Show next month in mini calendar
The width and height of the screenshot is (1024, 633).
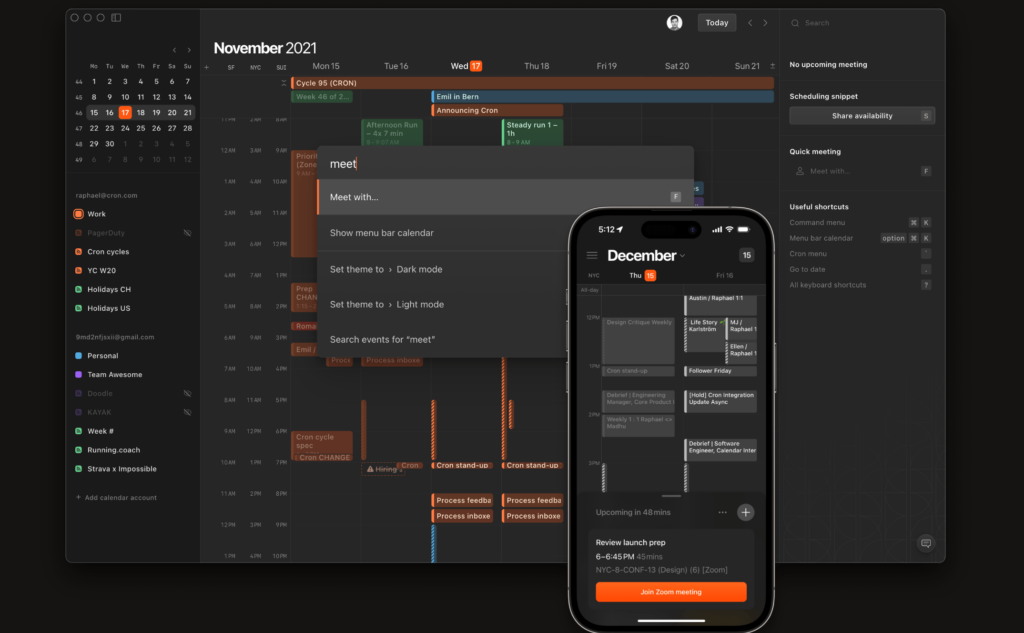point(189,50)
